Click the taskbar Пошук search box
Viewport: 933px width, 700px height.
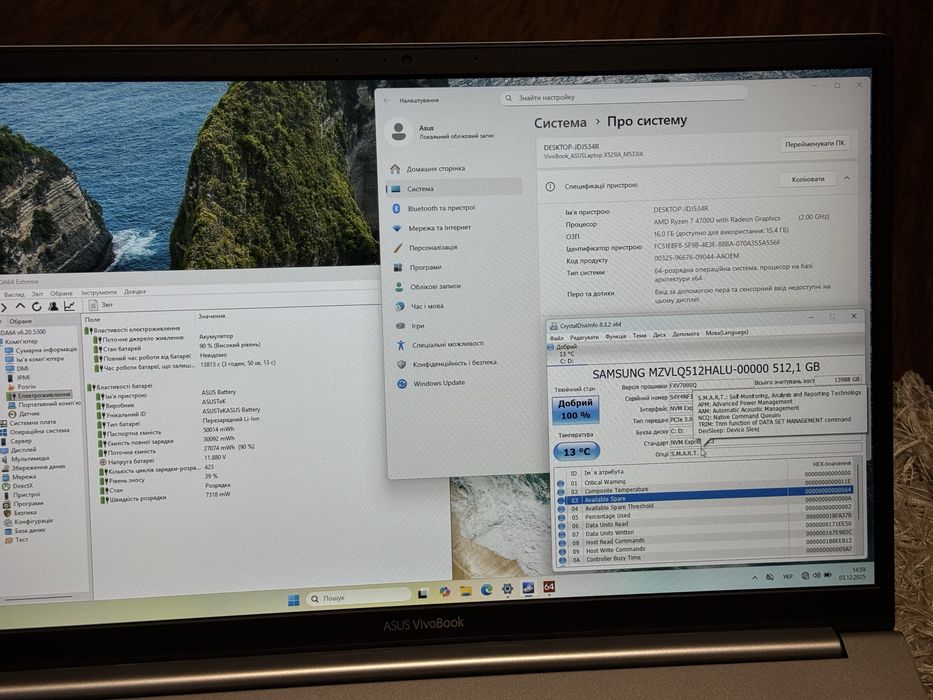(359, 597)
